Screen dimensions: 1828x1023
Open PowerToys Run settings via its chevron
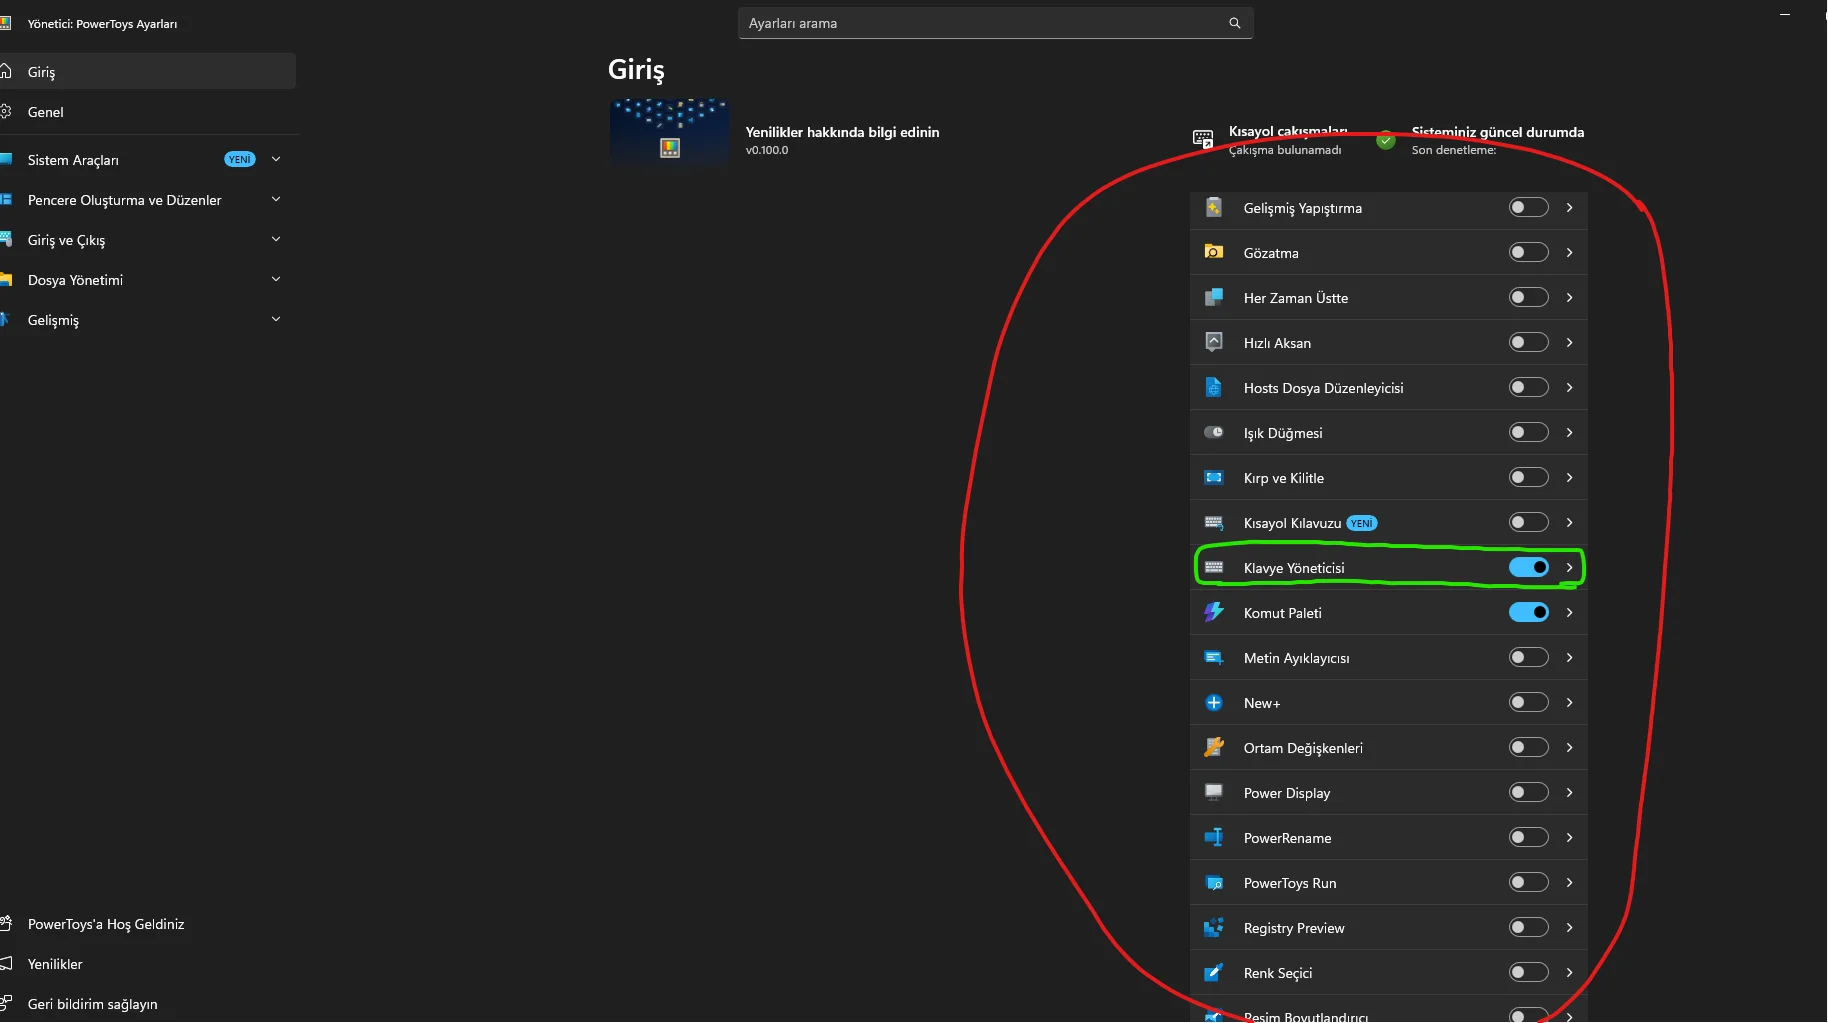pyautogui.click(x=1569, y=882)
